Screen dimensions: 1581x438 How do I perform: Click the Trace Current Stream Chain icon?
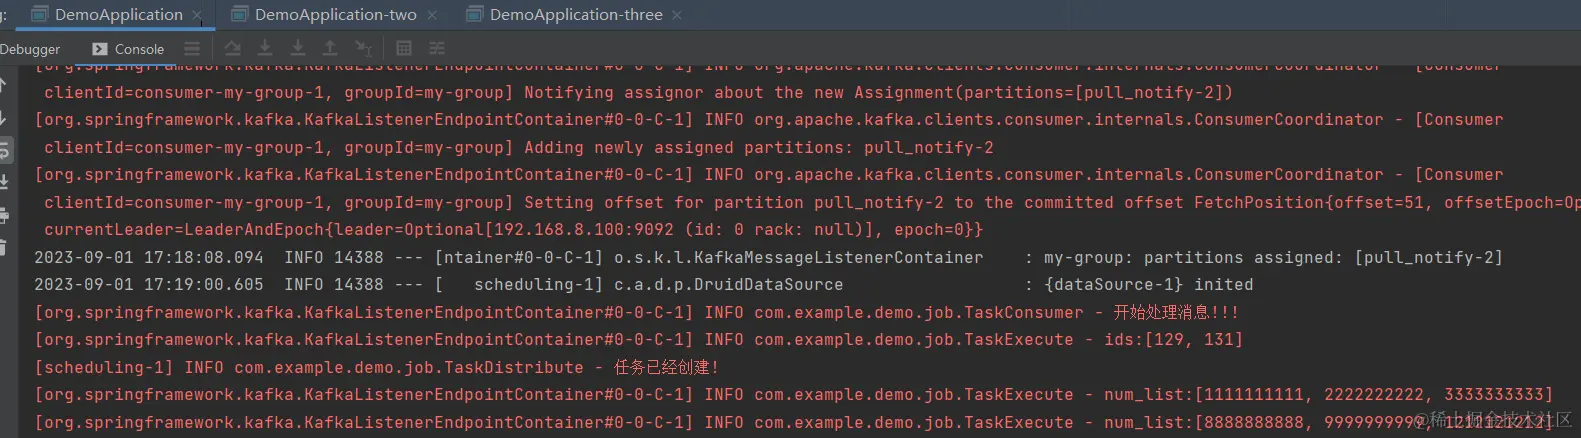pyautogui.click(x=437, y=48)
